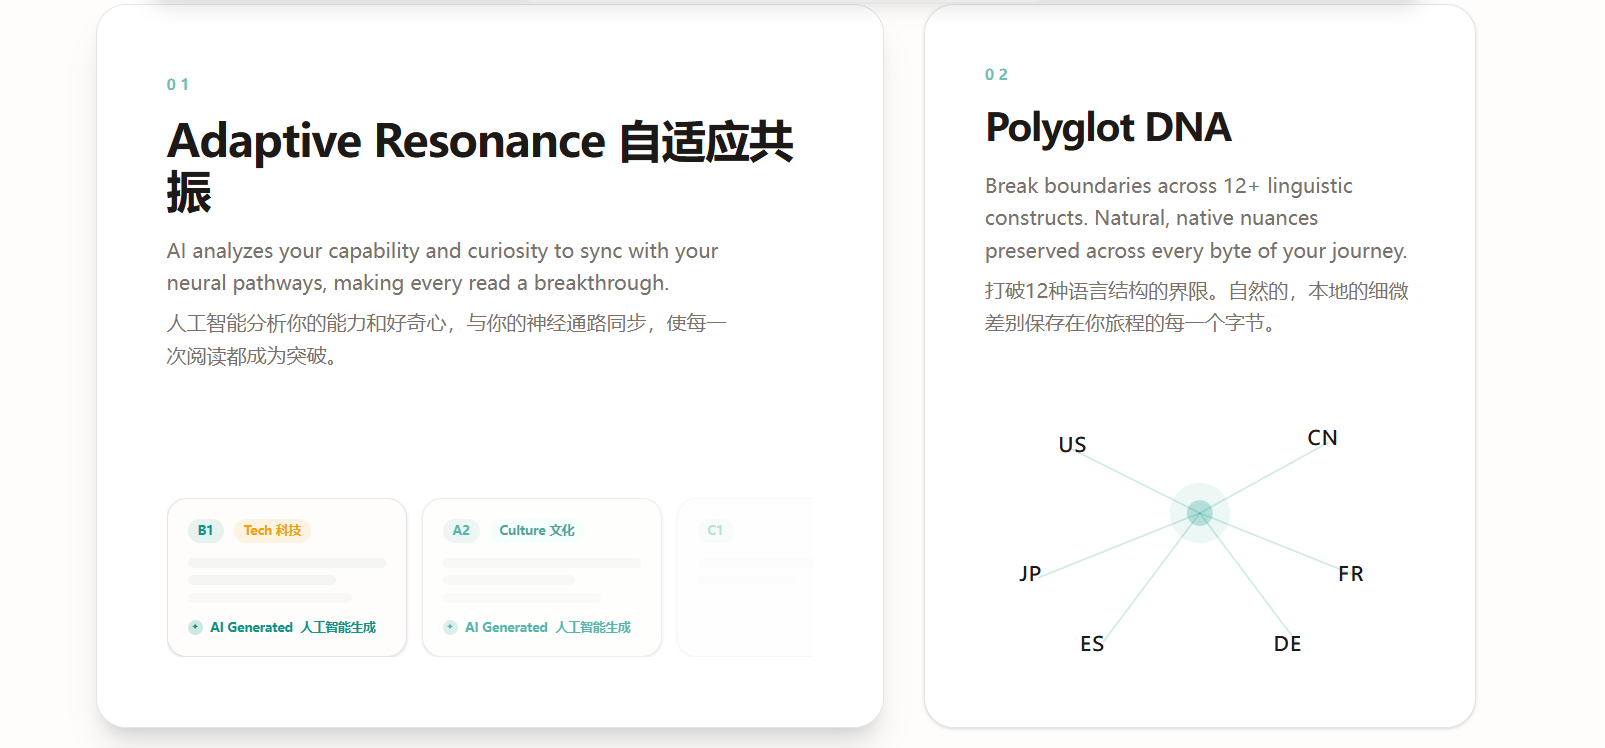
Task: Select the Culture 文化 tag
Action: point(537,530)
